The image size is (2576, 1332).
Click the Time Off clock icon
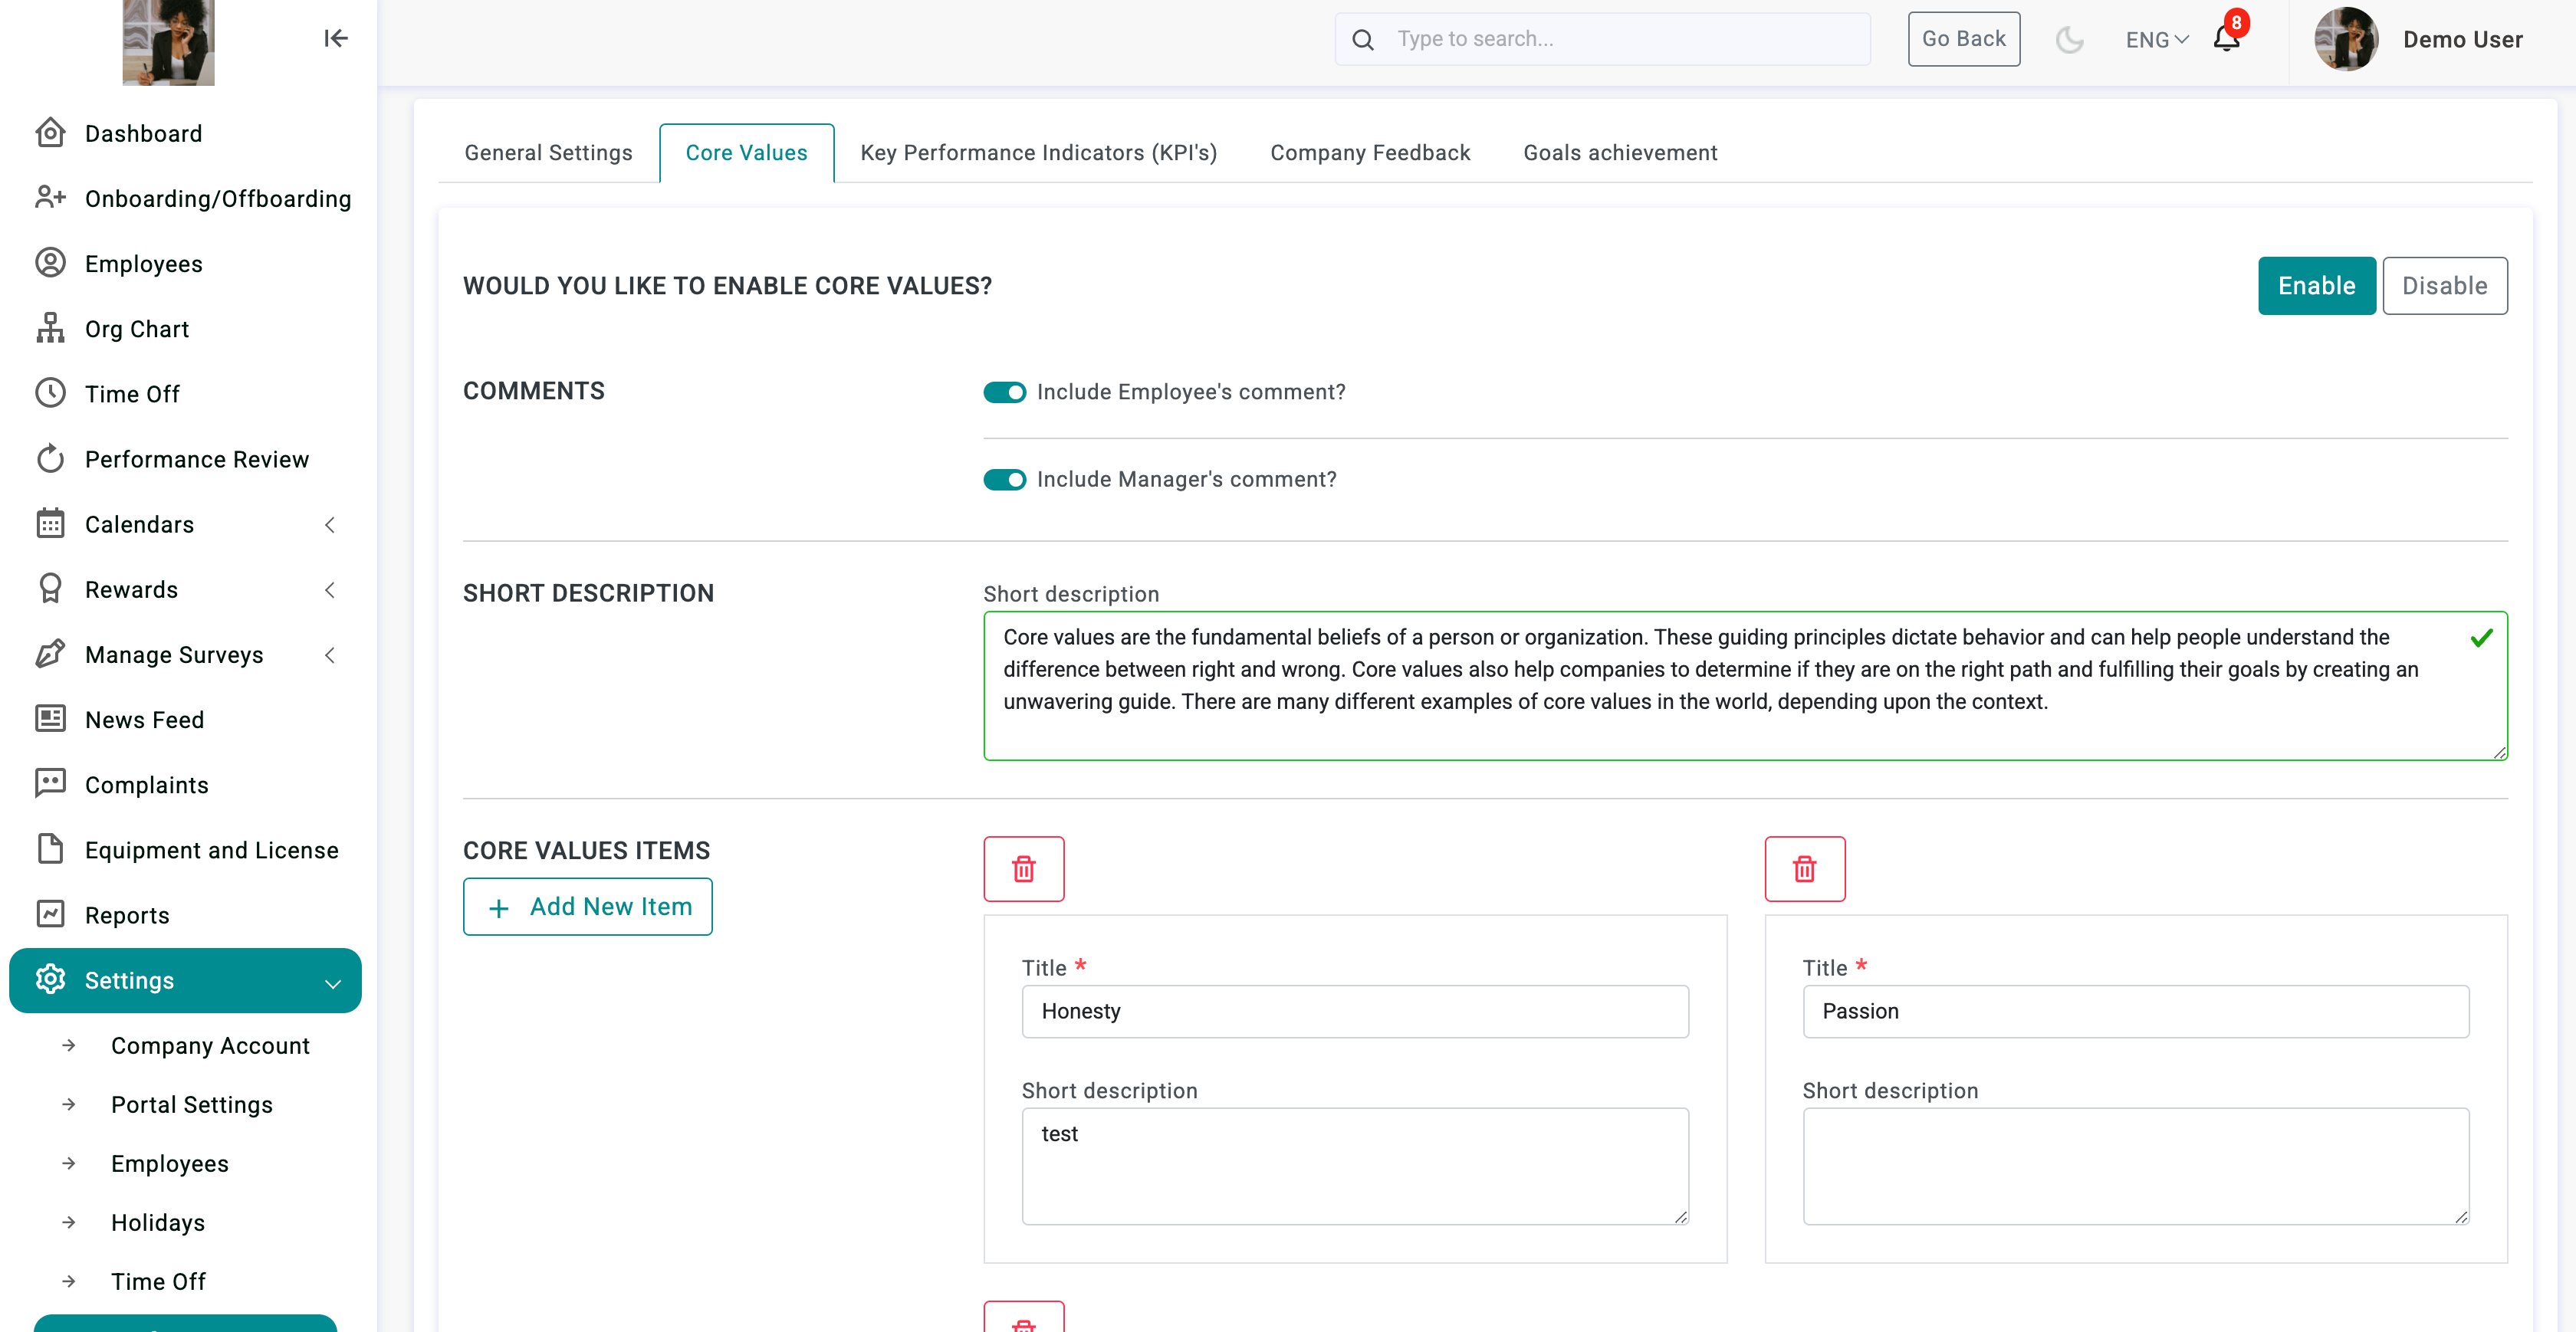pyautogui.click(x=50, y=393)
